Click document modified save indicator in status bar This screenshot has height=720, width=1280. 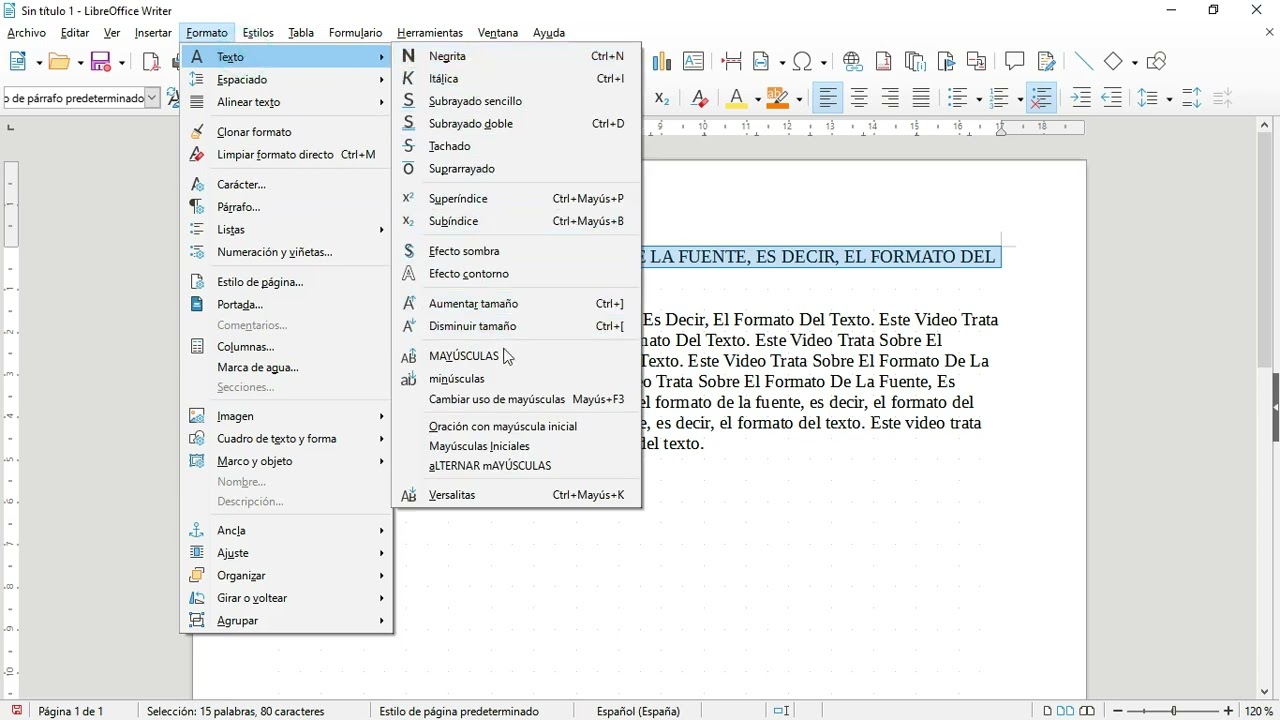pyautogui.click(x=17, y=711)
